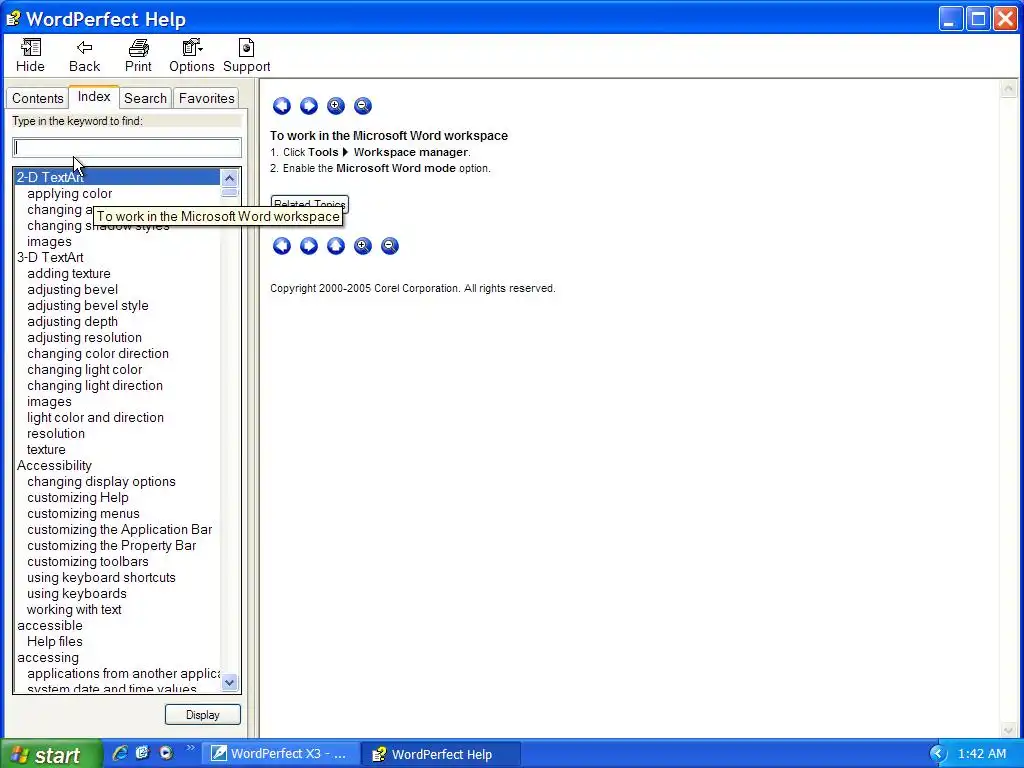Select the 'resolution' index entry
This screenshot has width=1024, height=768.
tap(56, 434)
